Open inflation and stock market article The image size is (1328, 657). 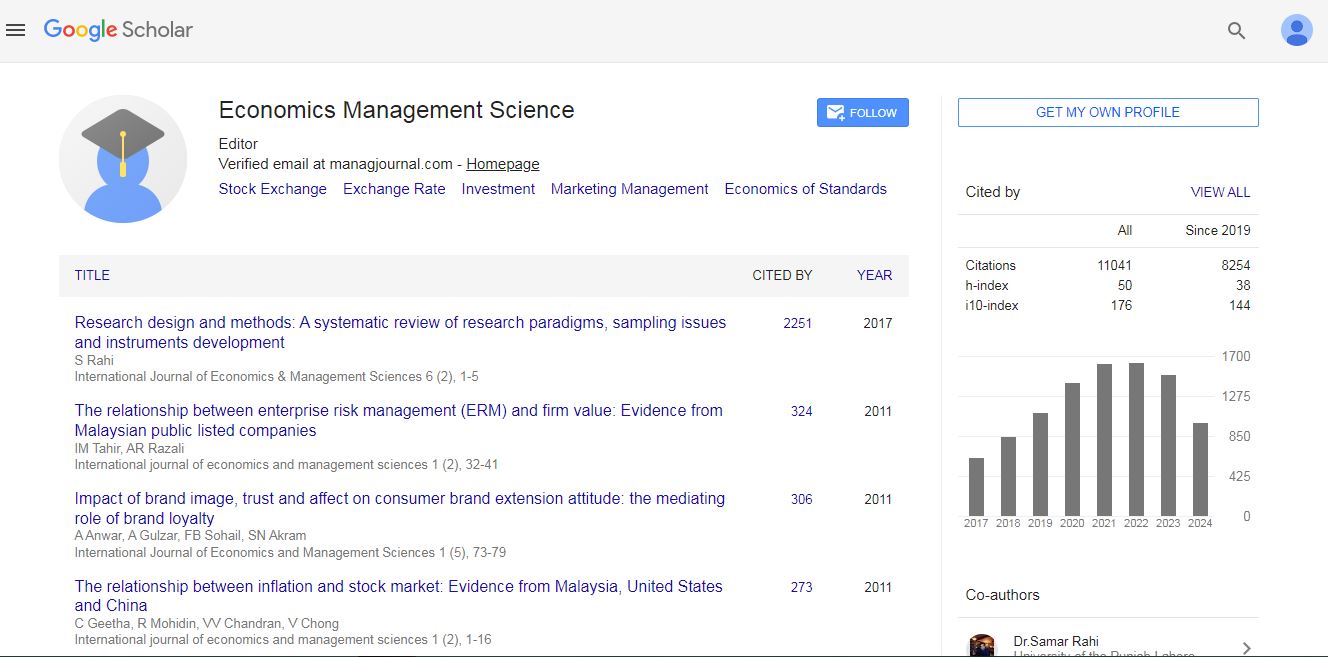[x=398, y=596]
